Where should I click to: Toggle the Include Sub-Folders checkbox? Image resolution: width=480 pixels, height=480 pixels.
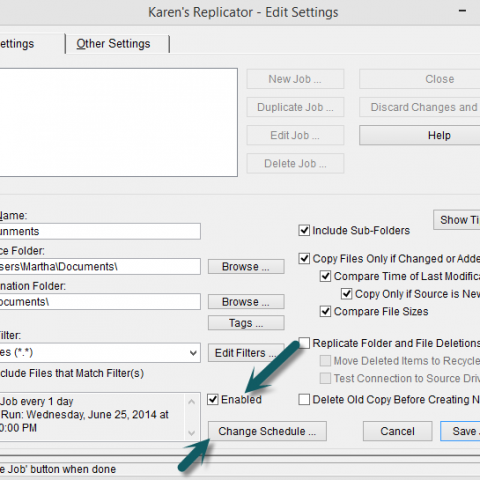pyautogui.click(x=304, y=230)
